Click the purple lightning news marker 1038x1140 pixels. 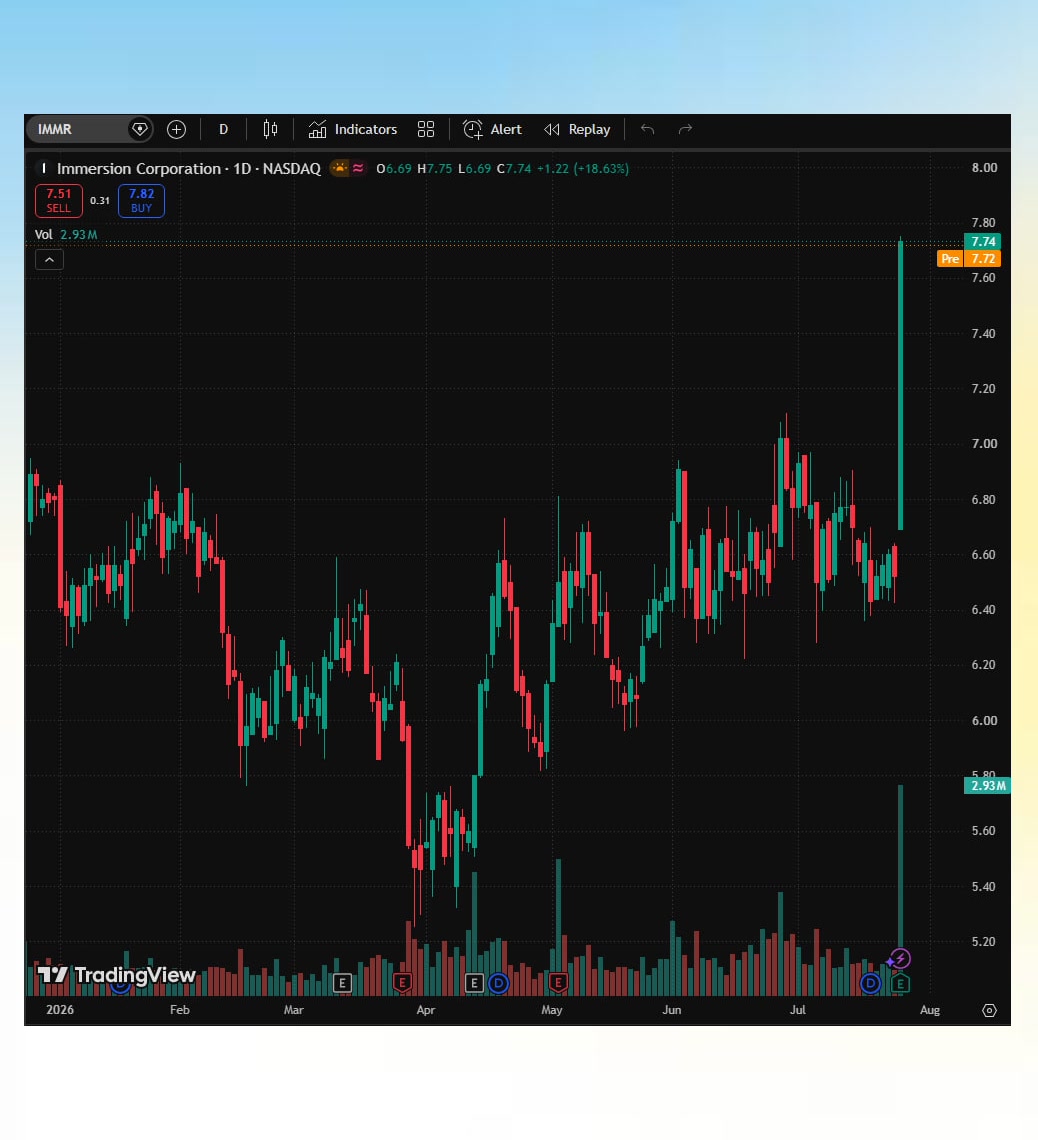pos(900,959)
